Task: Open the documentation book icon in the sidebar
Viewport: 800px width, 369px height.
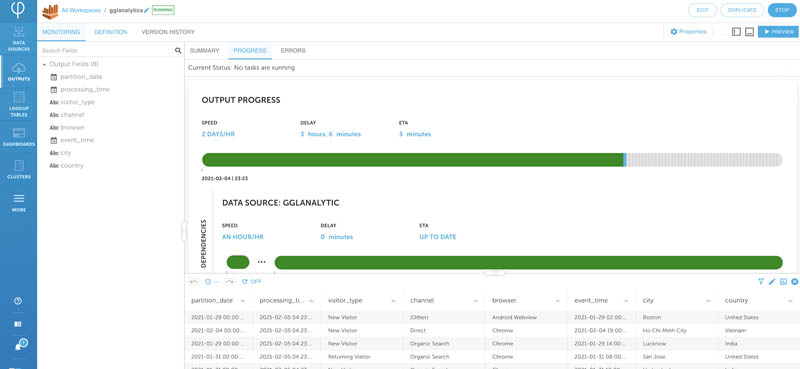Action: [x=18, y=324]
